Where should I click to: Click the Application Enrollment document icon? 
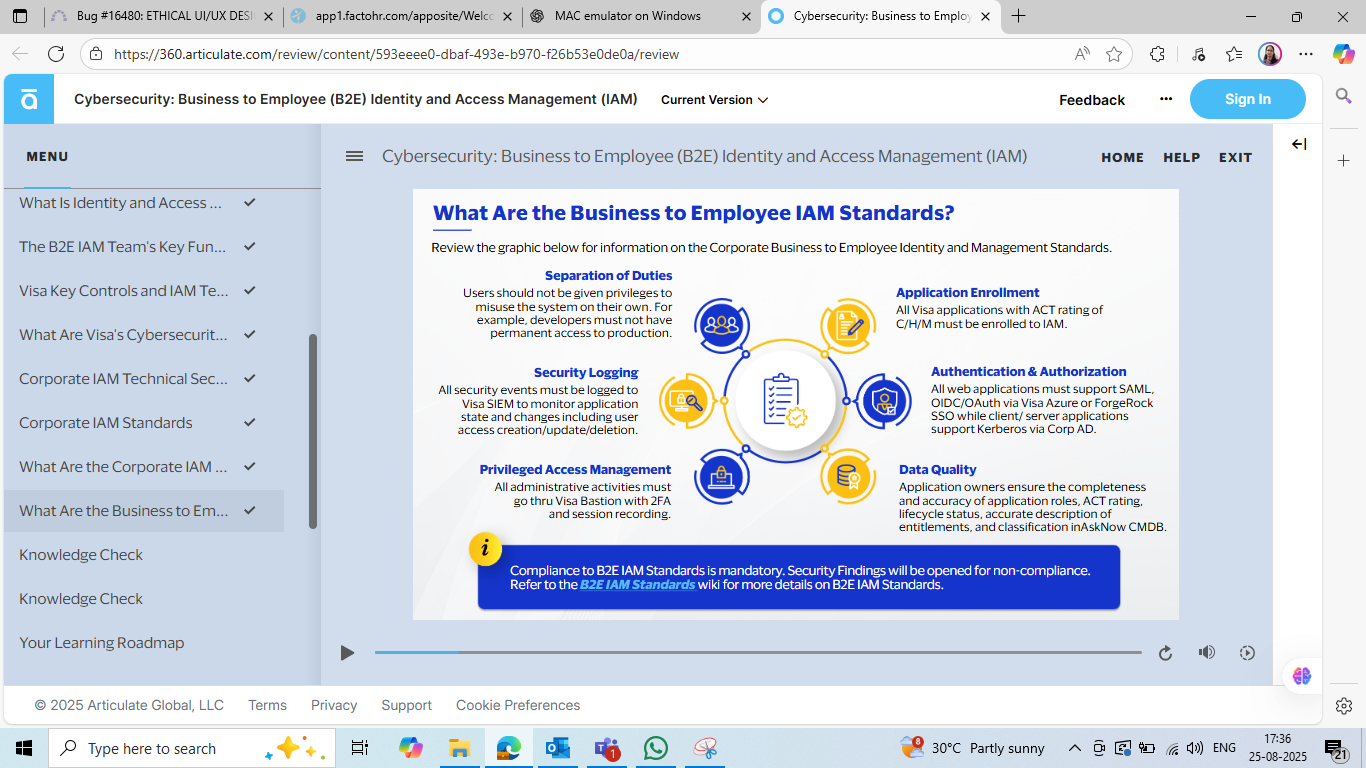point(848,325)
